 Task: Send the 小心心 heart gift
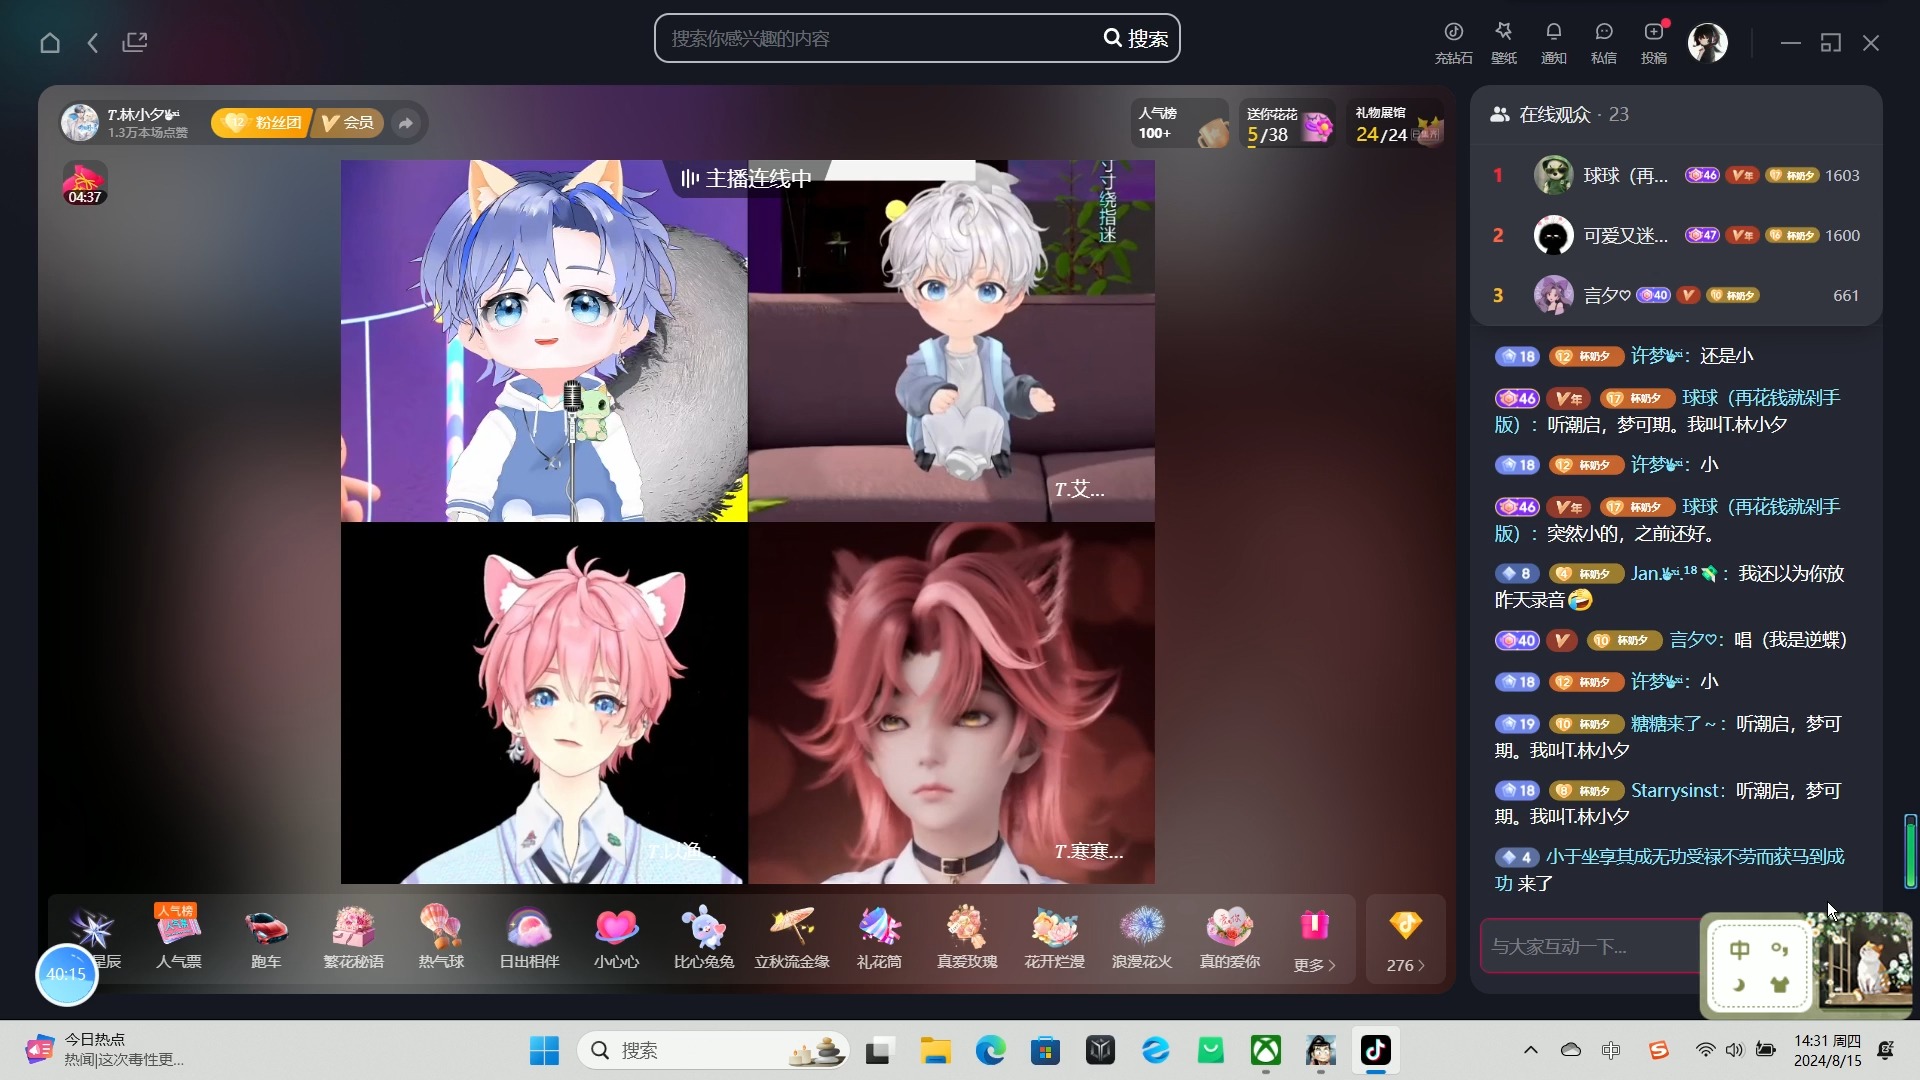click(616, 937)
